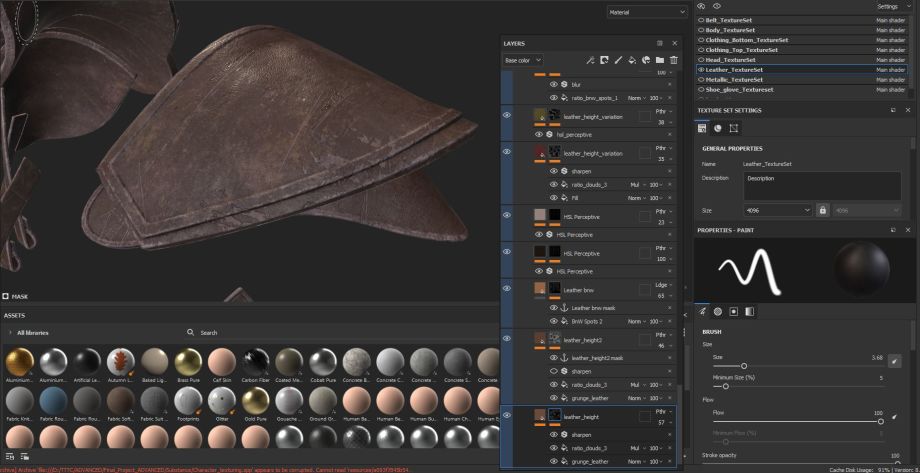Adjust the brush Size slider
The image size is (920, 473).
(x=743, y=366)
